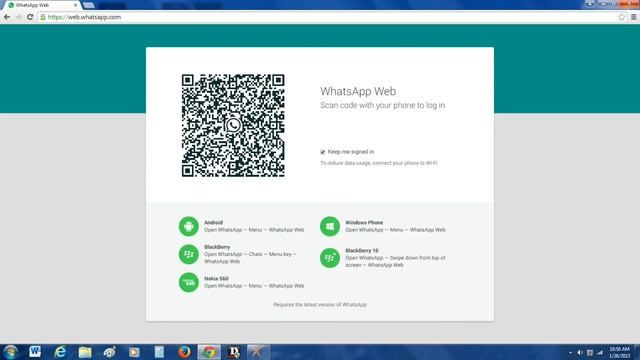Click the clock showing 10:50 AM
Viewport: 640px width, 360px height.
pos(620,352)
